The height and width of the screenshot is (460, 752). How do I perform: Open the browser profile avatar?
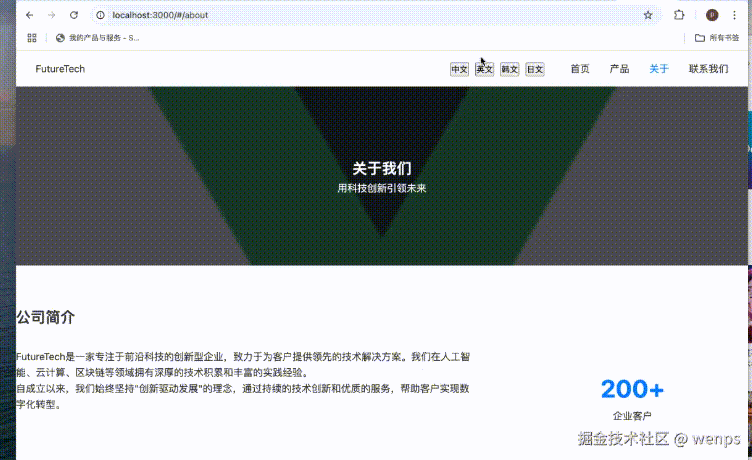[712, 15]
